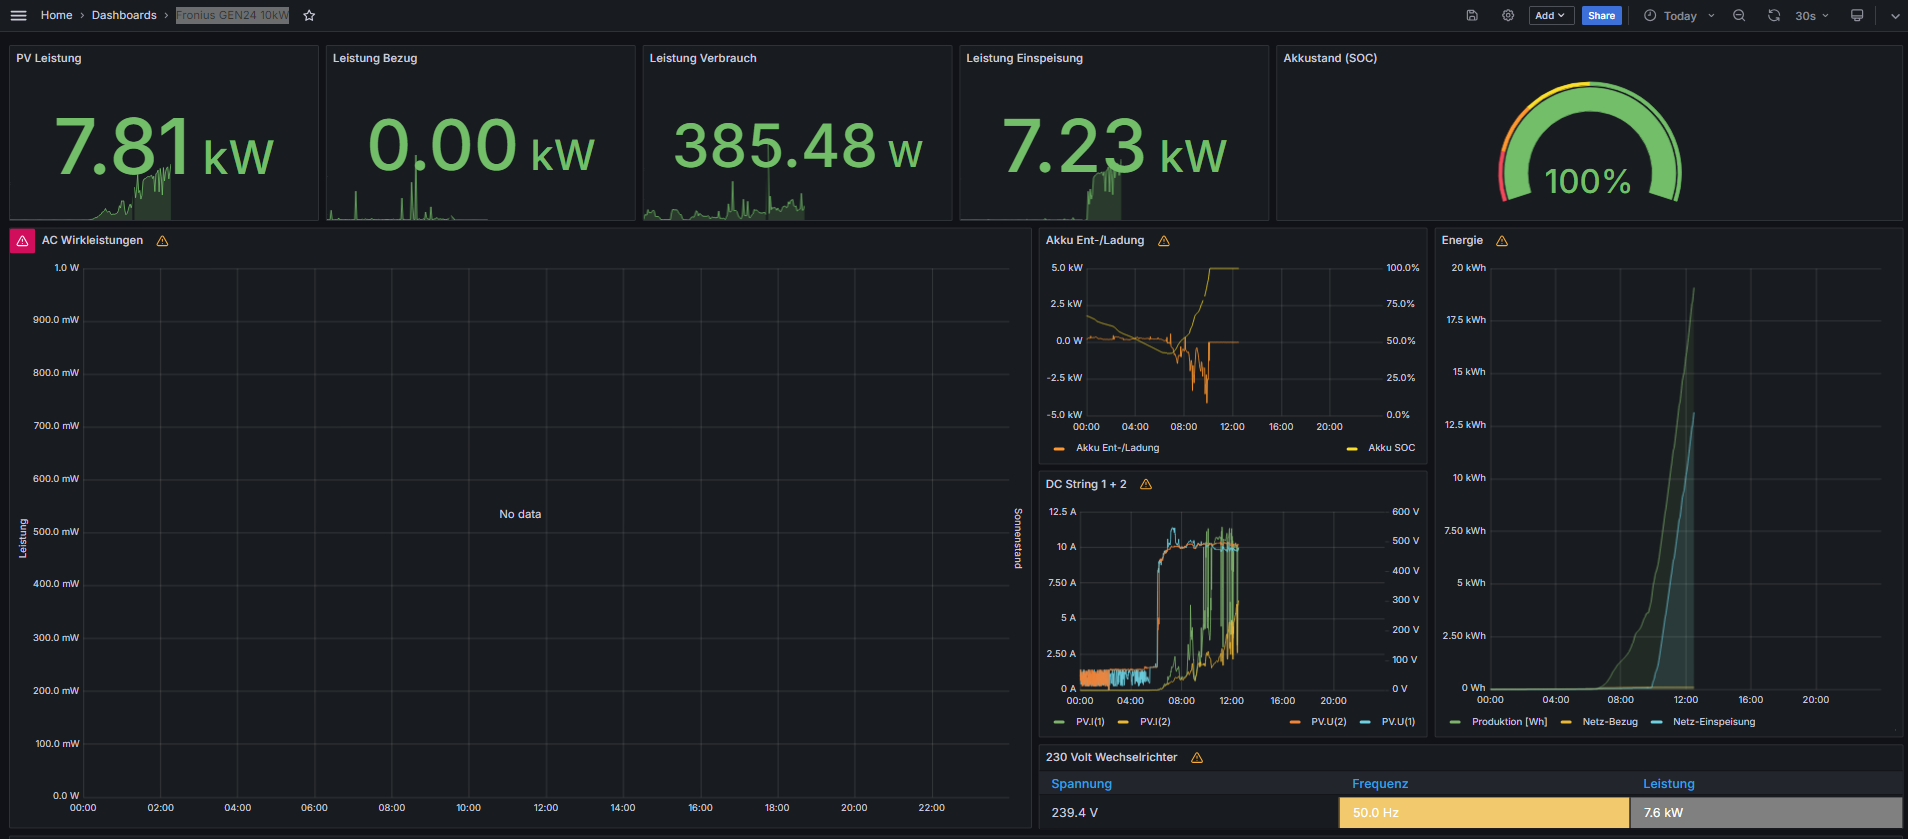Click the red error icon on AC Wirkleistungen
This screenshot has height=839, width=1908.
pyautogui.click(x=22, y=241)
